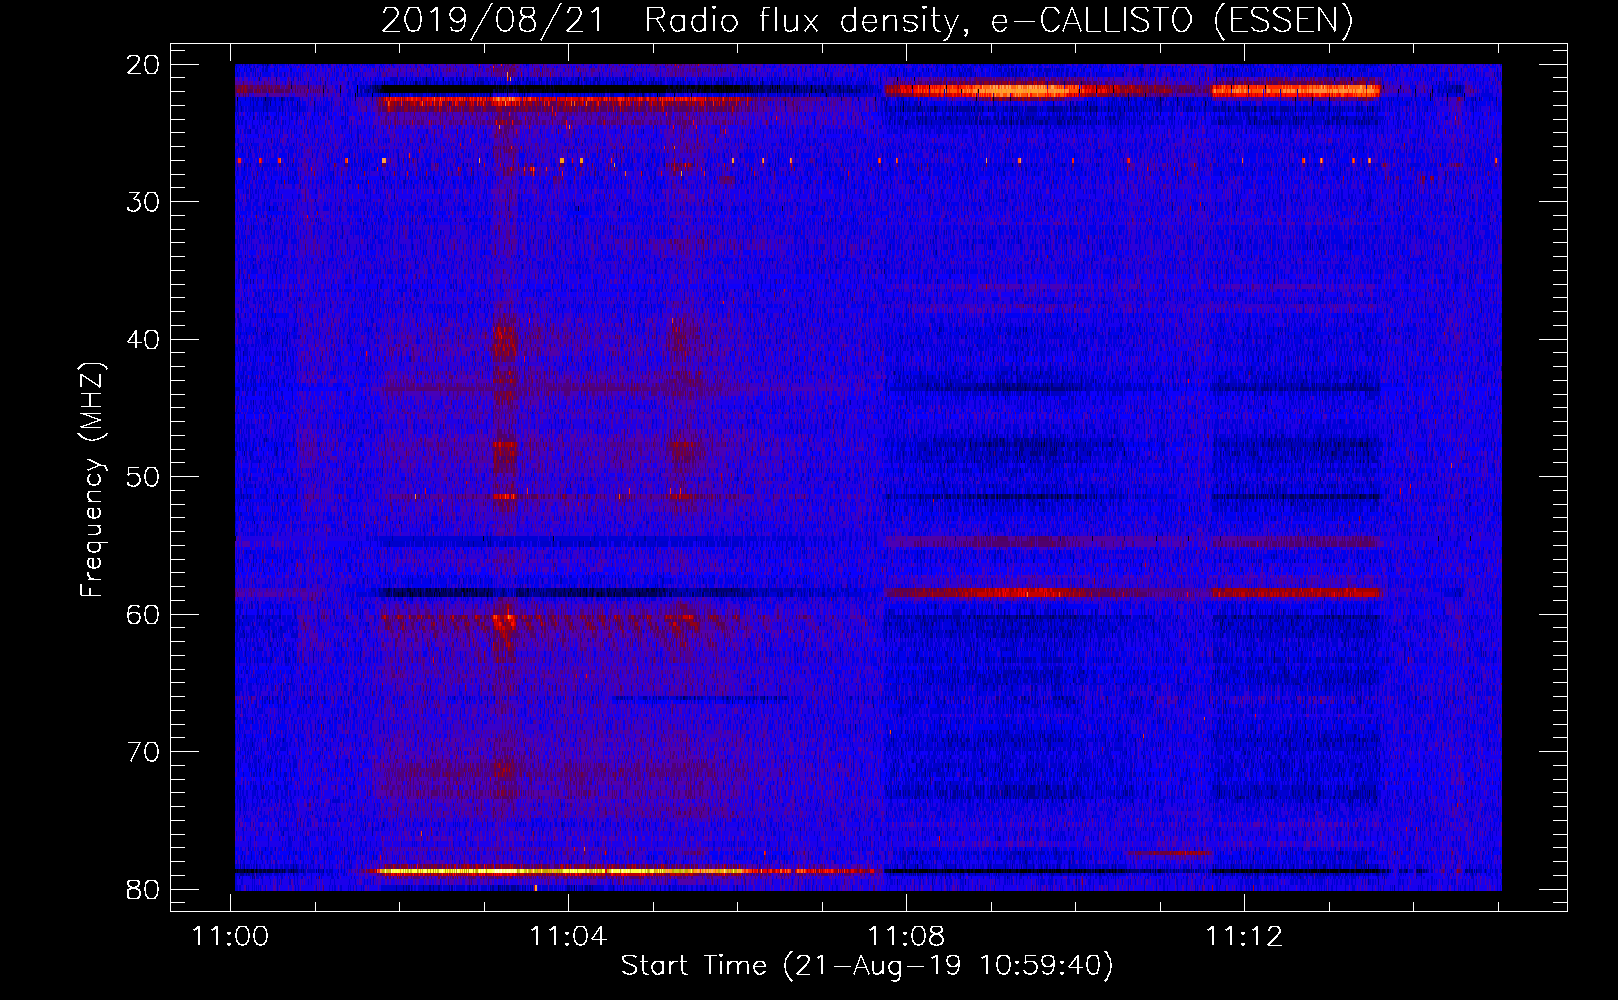
Task: Click the 30 MHz frequency tick label
Action: 144,202
